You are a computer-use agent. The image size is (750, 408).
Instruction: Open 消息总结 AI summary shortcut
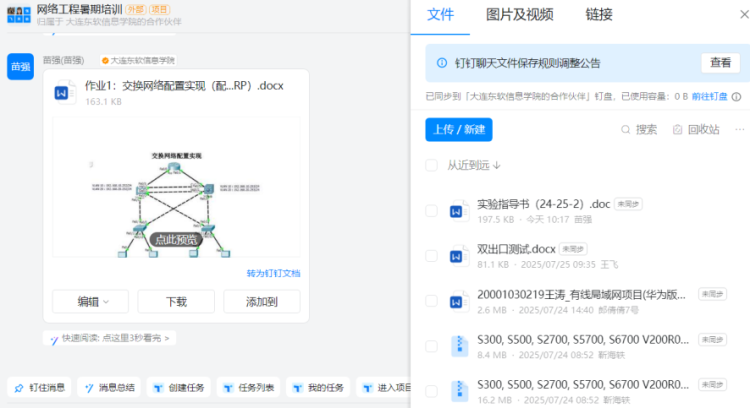point(107,388)
